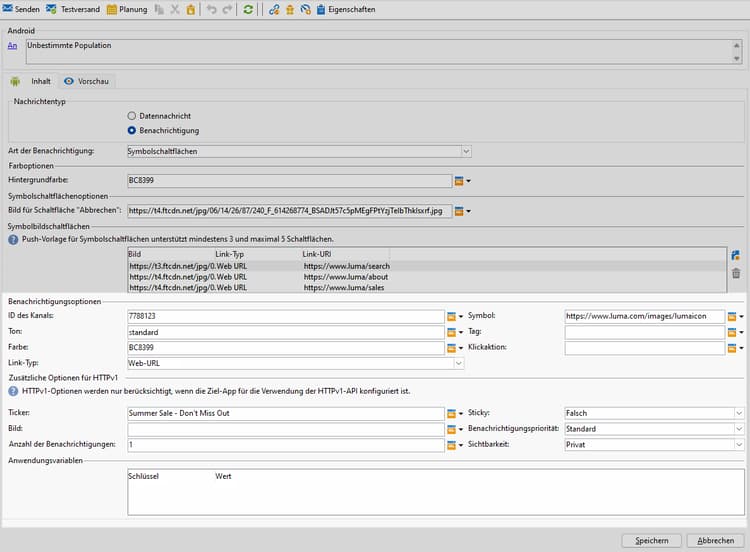
Task: Open Eigenschaften properties
Action: click(x=346, y=9)
